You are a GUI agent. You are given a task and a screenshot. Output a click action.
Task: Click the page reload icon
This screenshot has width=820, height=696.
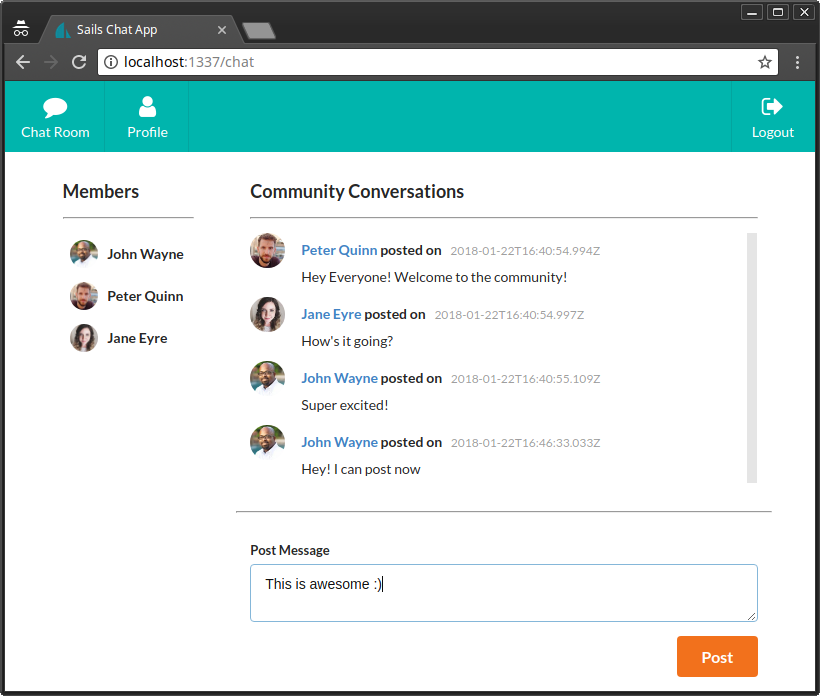pyautogui.click(x=79, y=62)
